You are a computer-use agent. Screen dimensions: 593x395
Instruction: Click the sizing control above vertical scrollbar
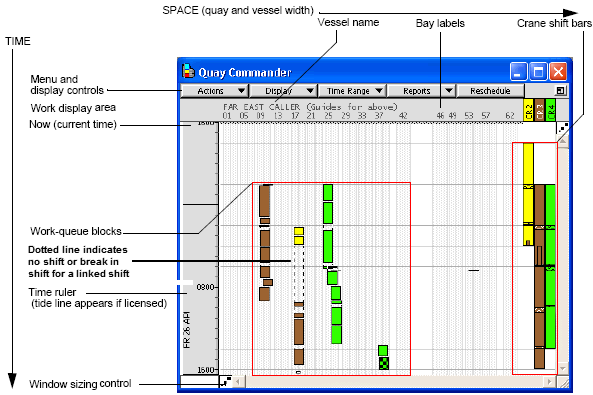coord(563,128)
